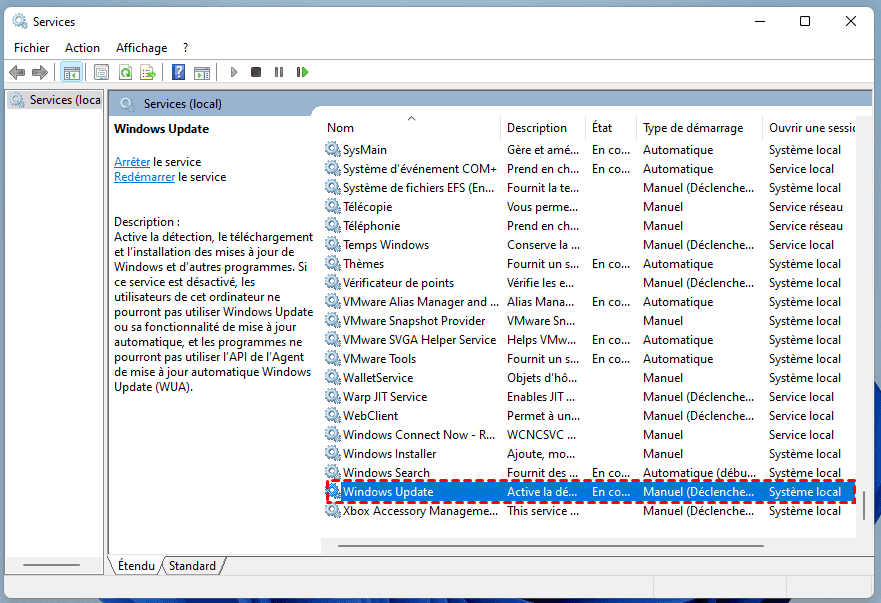Restart the service using the toolbar restart icon
Screen dimensions: 881x603
(302, 72)
